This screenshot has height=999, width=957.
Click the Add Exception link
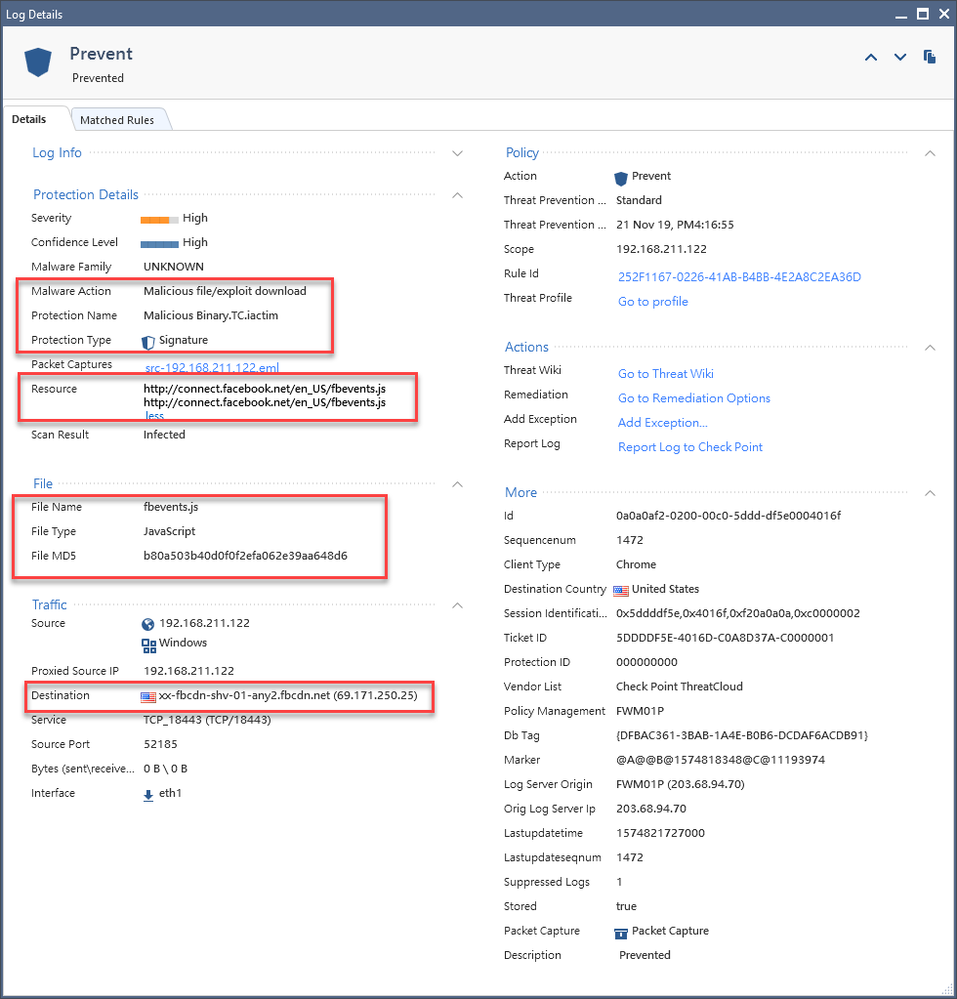point(662,423)
